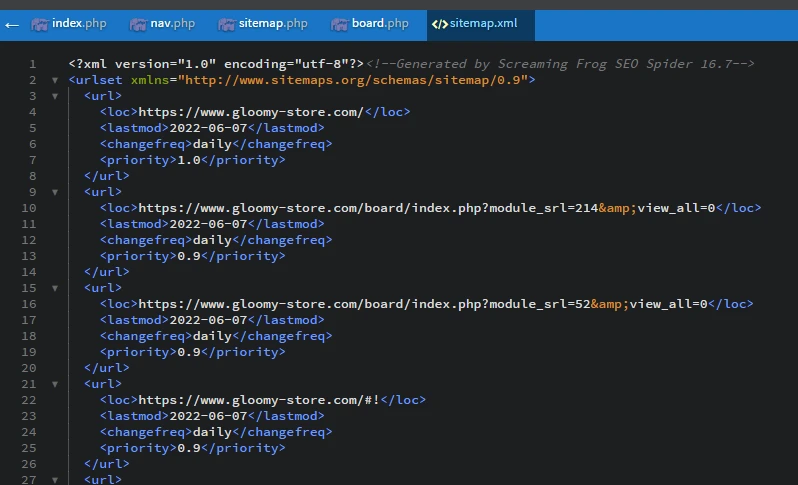Click the &amp; entity on line 16

pos(610,304)
